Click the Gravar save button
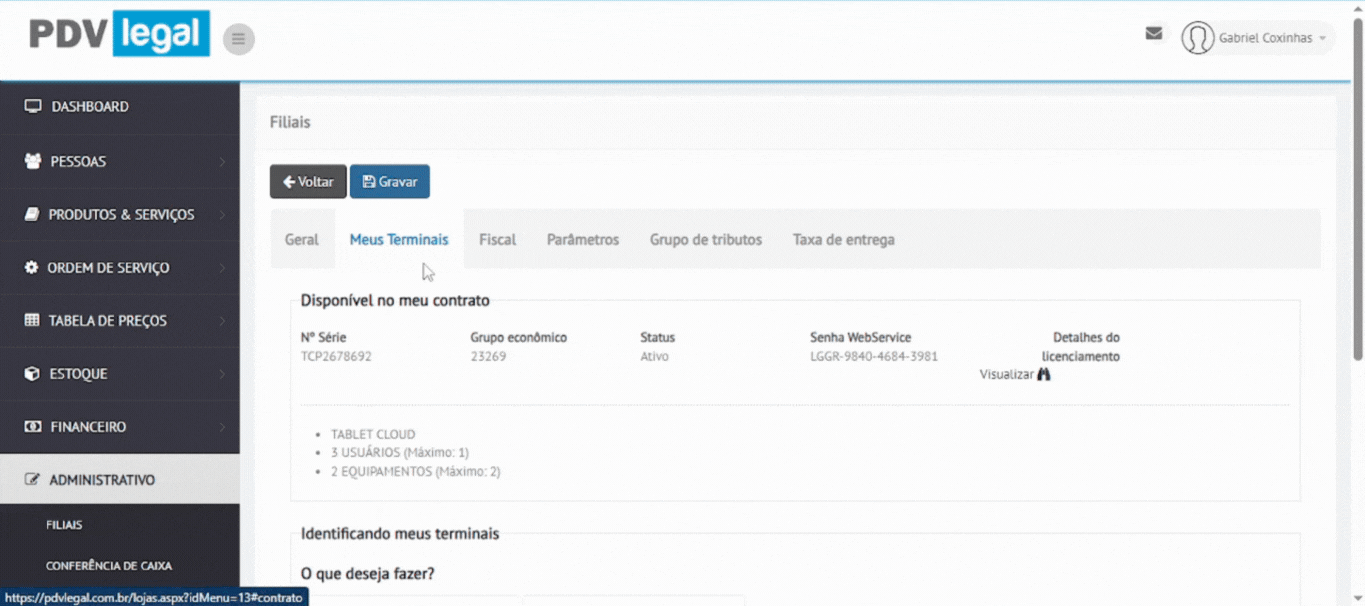The width and height of the screenshot is (1365, 606). (389, 182)
